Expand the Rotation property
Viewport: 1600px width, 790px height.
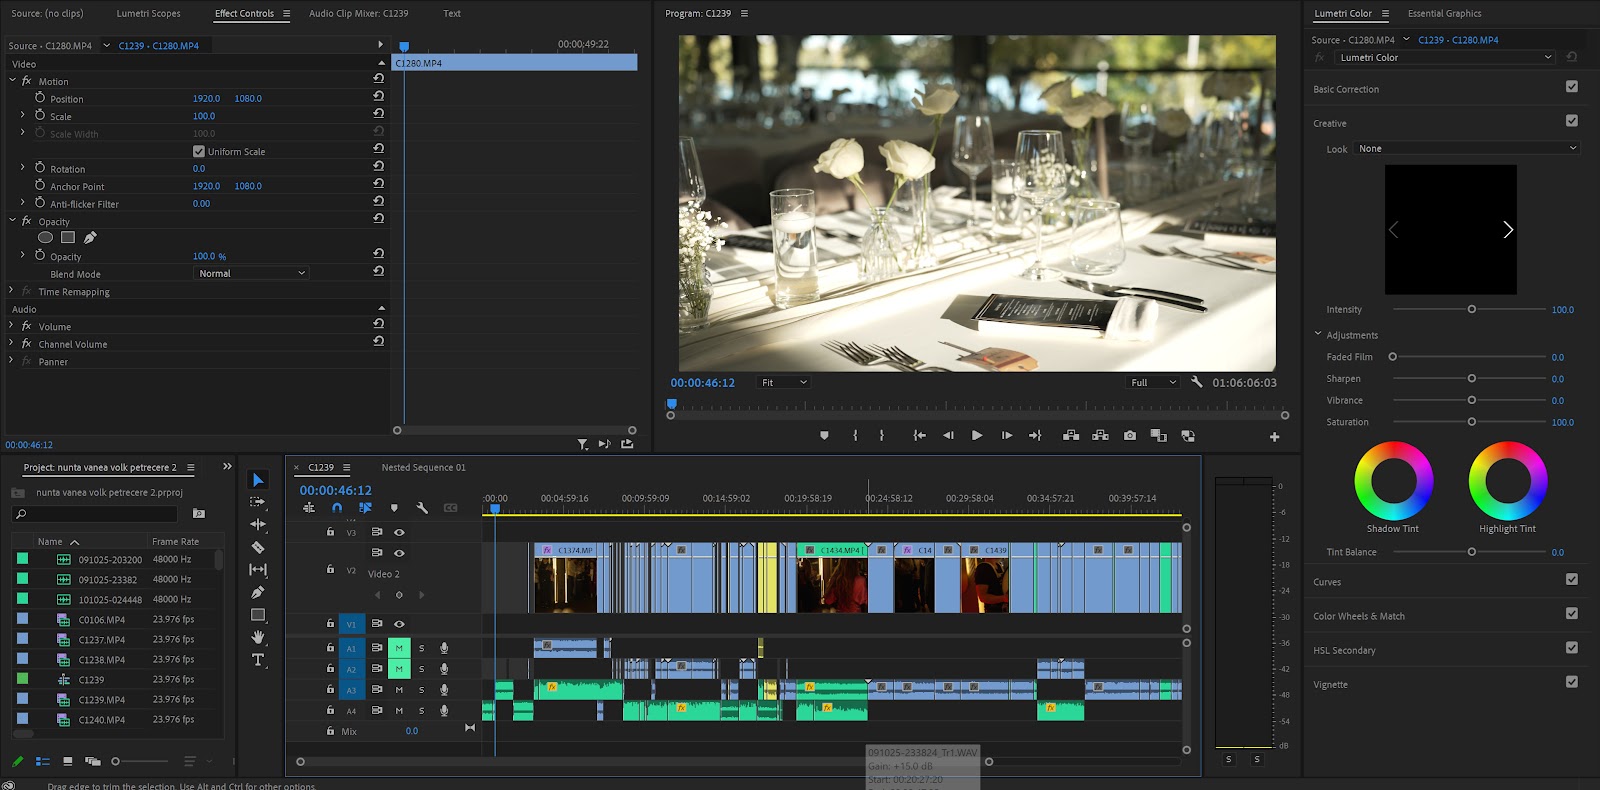click(x=23, y=167)
